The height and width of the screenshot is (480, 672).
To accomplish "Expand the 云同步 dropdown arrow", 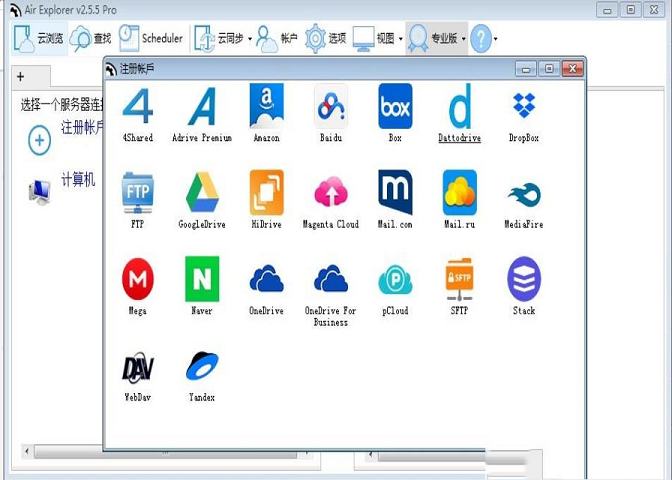I will pyautogui.click(x=250, y=39).
